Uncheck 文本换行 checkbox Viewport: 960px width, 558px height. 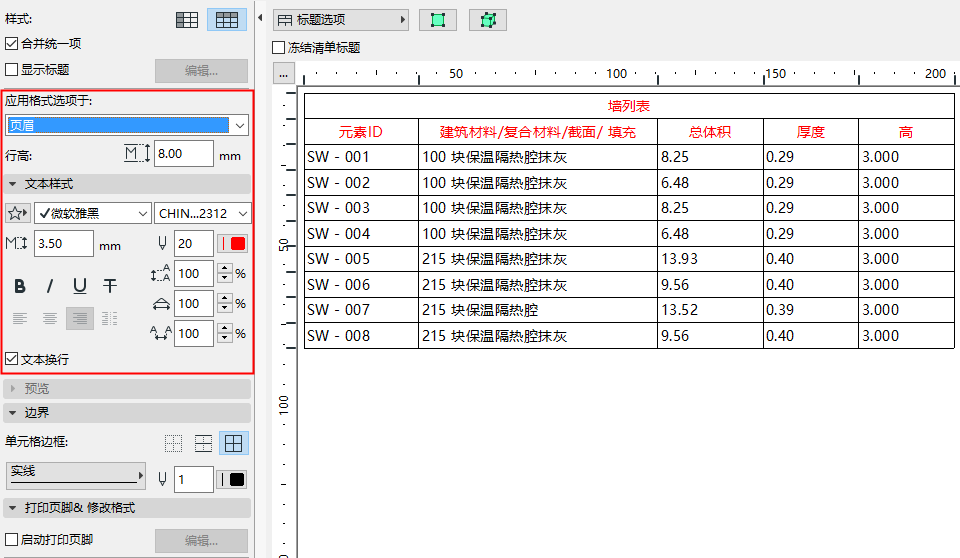pyautogui.click(x=11, y=359)
